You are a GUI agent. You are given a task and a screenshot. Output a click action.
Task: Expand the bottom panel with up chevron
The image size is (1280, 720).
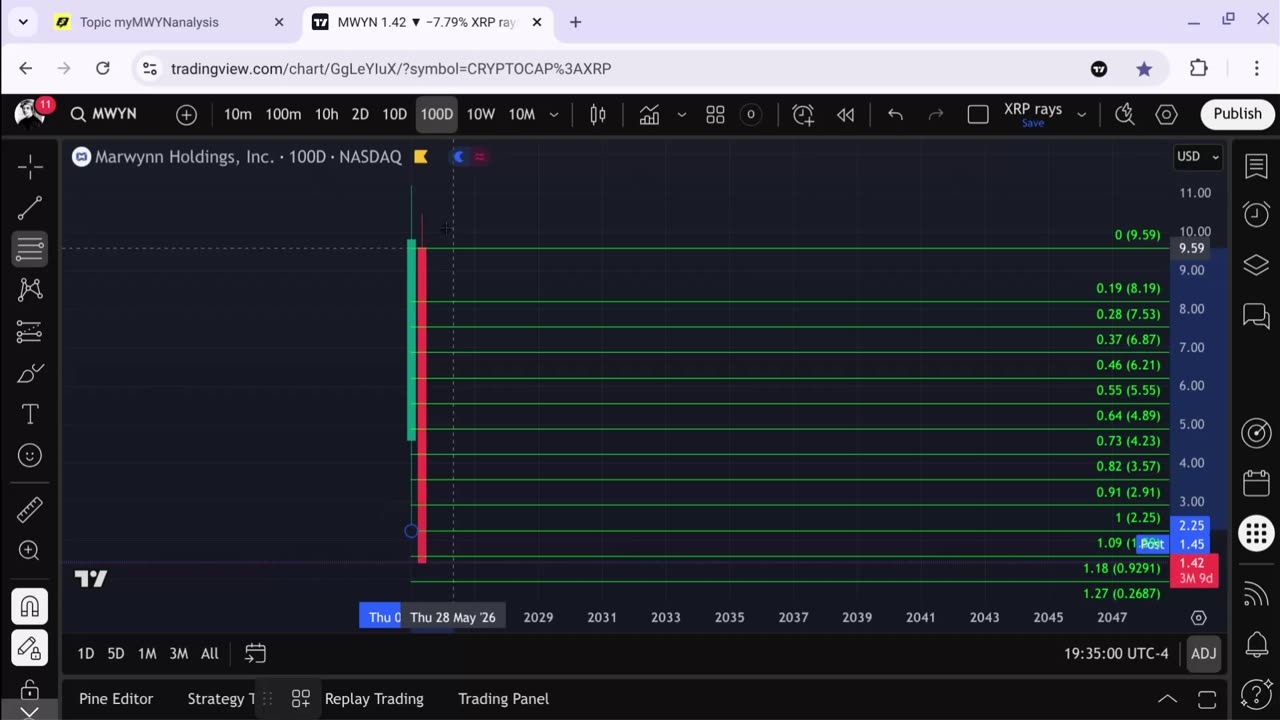pos(1167,699)
